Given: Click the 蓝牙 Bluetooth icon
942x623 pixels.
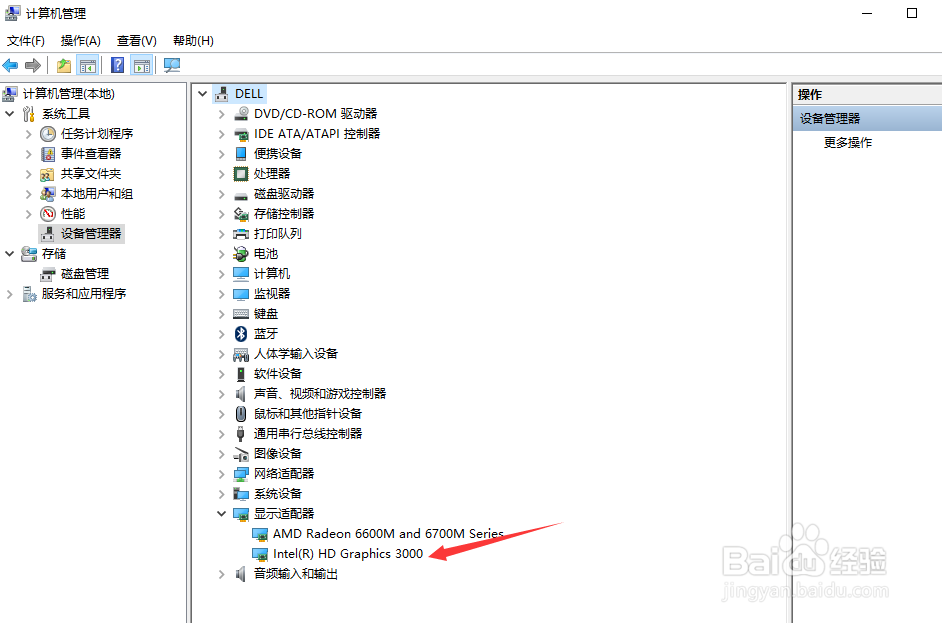Looking at the screenshot, I should coord(241,333).
